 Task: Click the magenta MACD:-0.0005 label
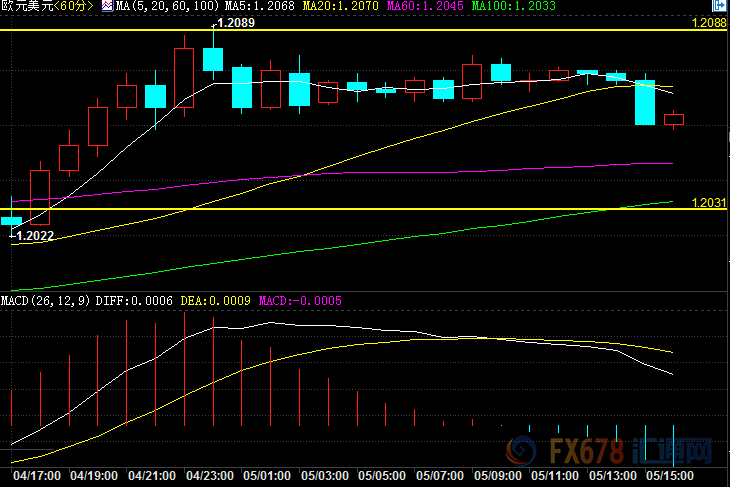(x=301, y=301)
